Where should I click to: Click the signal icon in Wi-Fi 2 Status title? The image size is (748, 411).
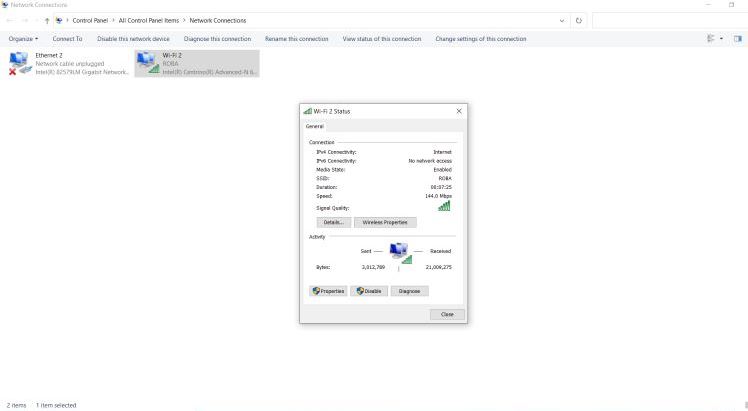pos(308,111)
